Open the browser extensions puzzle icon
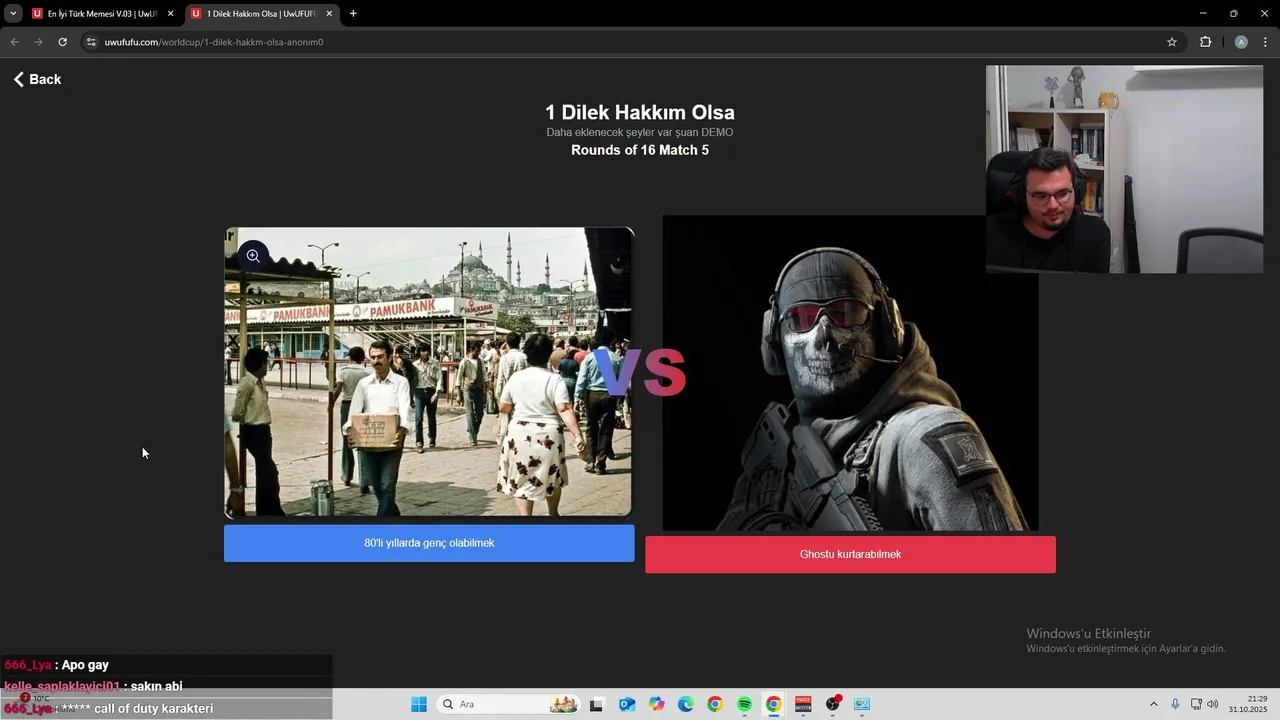The height and width of the screenshot is (720, 1280). coord(1205,42)
